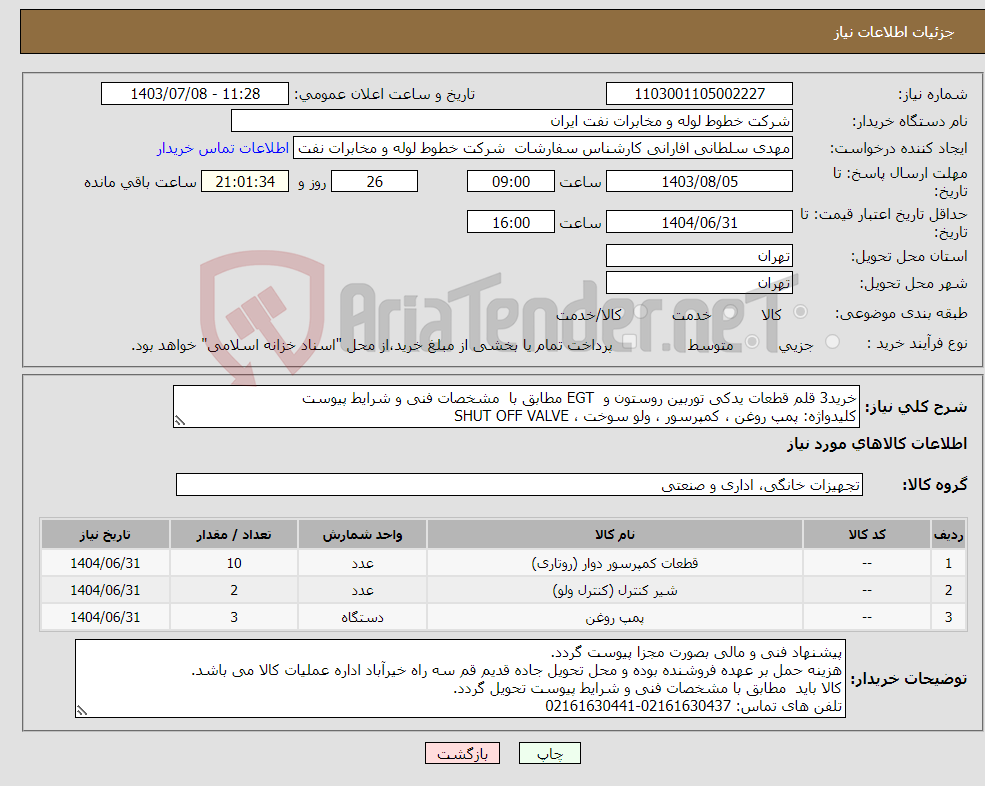Select the خدمت radio button
Screen dimensions: 985x786
(x=730, y=312)
